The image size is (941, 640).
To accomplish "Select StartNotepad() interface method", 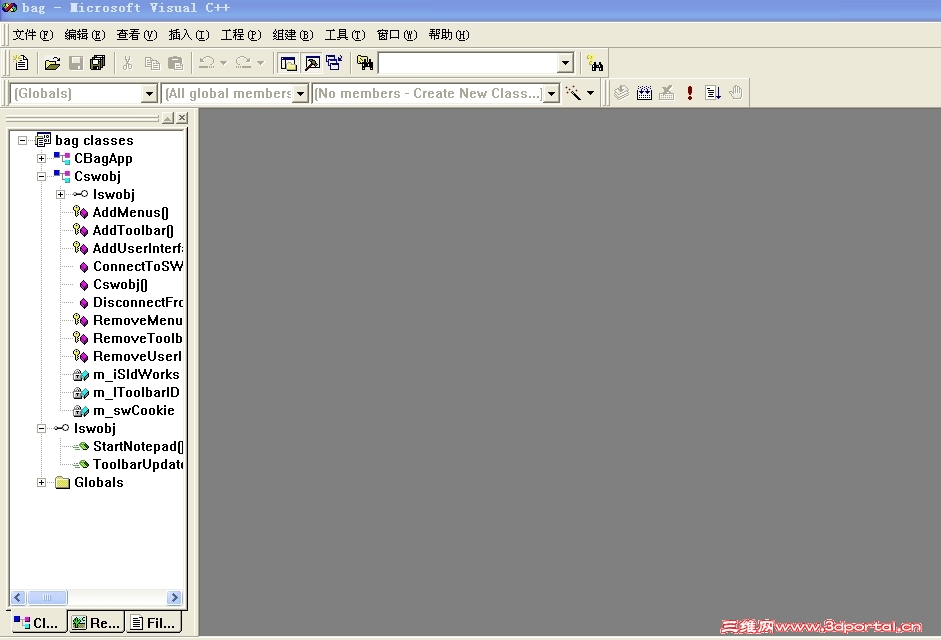I will tap(138, 447).
